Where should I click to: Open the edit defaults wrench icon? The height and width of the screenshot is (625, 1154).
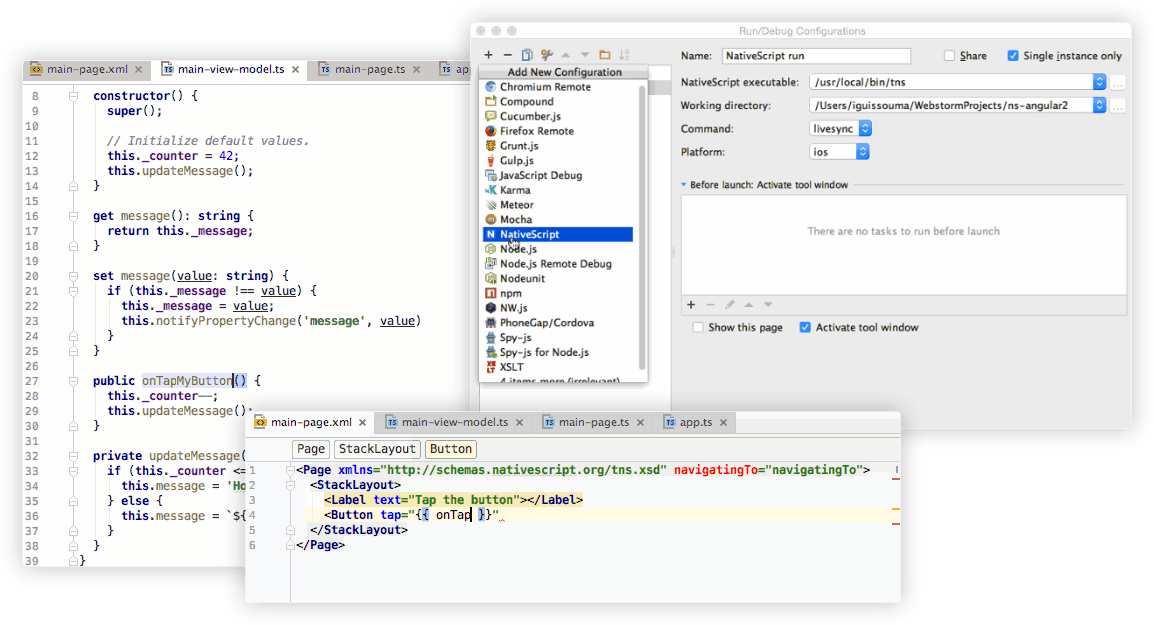pyautogui.click(x=546, y=54)
